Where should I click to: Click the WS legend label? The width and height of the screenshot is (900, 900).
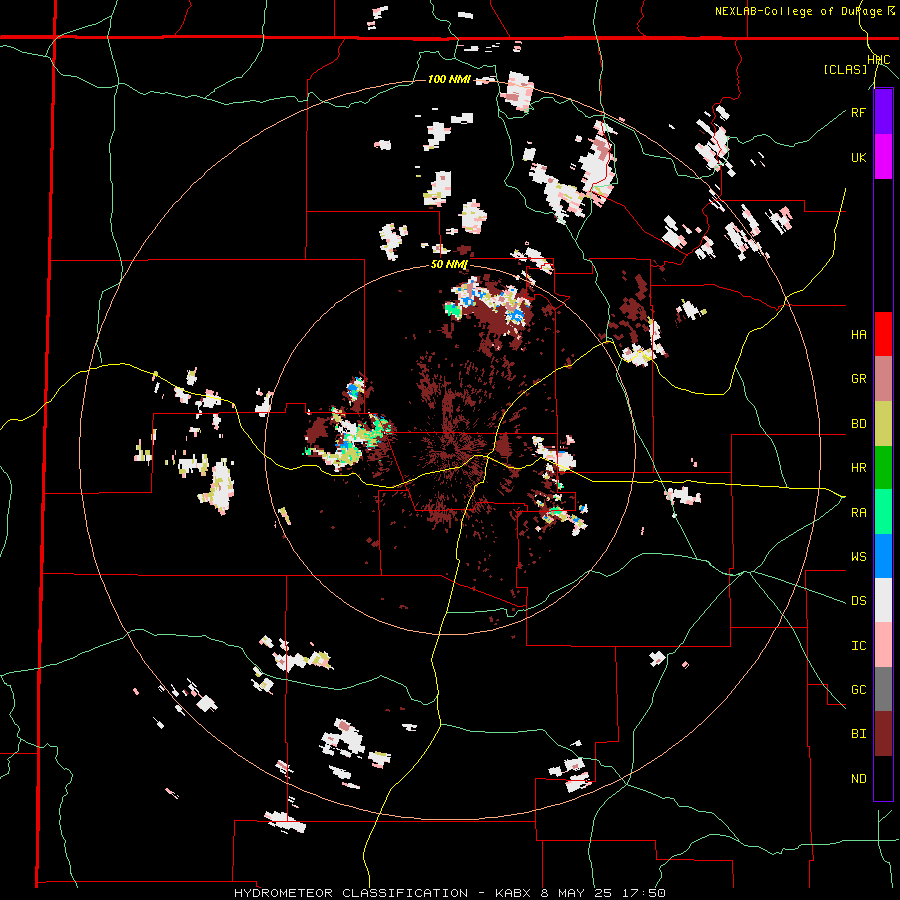pos(858,557)
